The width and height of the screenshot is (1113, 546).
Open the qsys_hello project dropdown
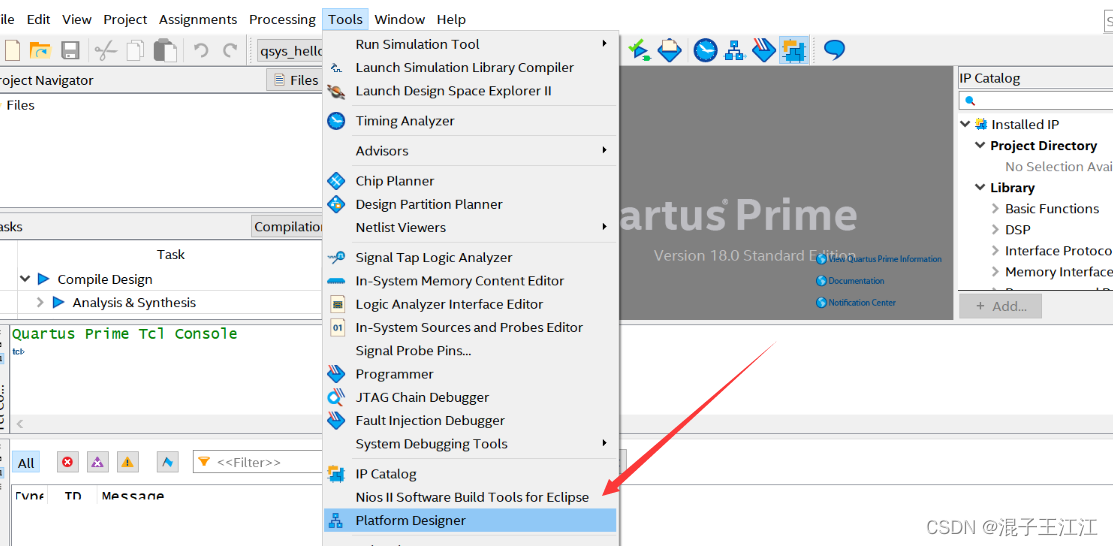pos(290,51)
